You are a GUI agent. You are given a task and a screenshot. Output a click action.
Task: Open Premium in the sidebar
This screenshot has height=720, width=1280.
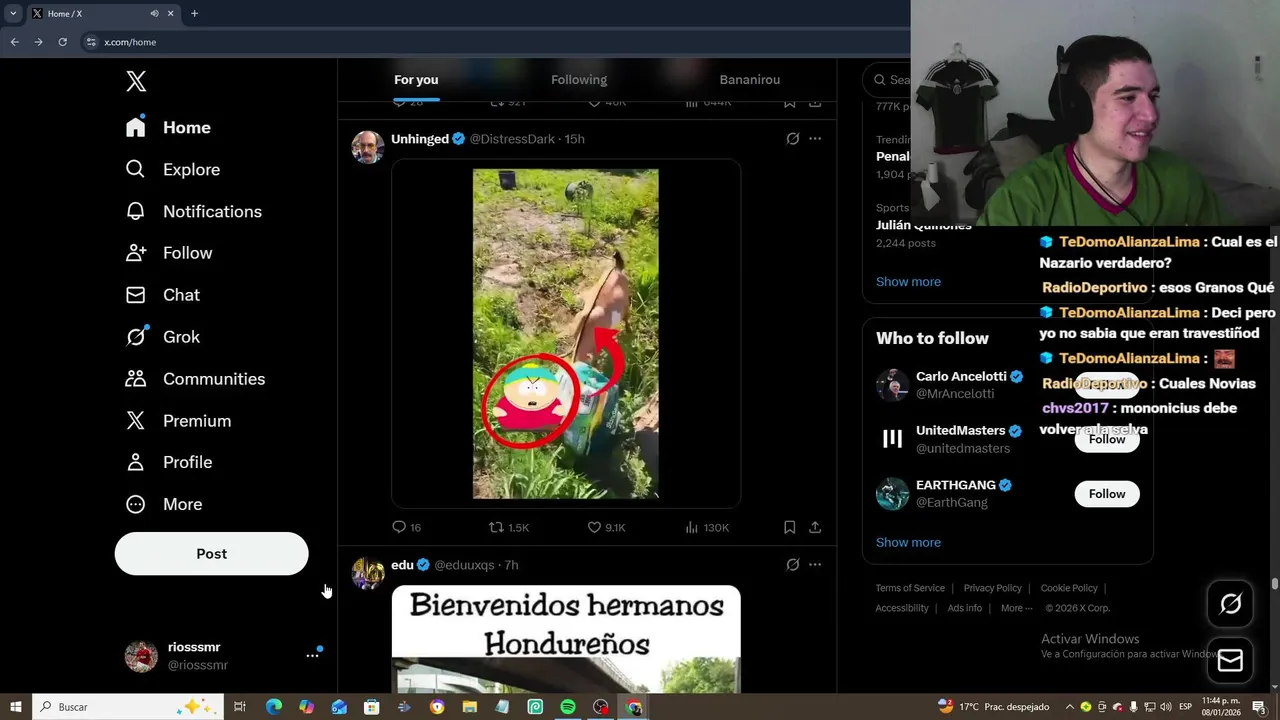[x=178, y=421]
